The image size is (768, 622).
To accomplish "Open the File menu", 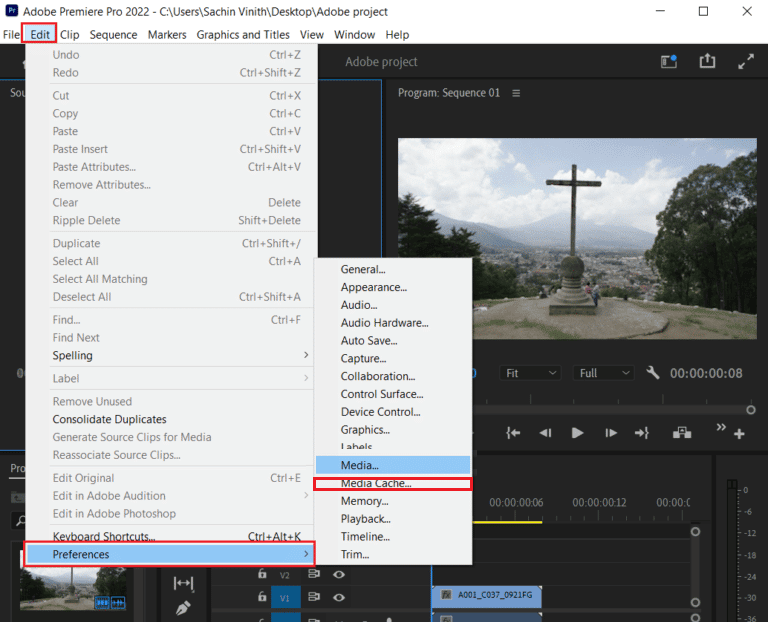I will pyautogui.click(x=11, y=35).
